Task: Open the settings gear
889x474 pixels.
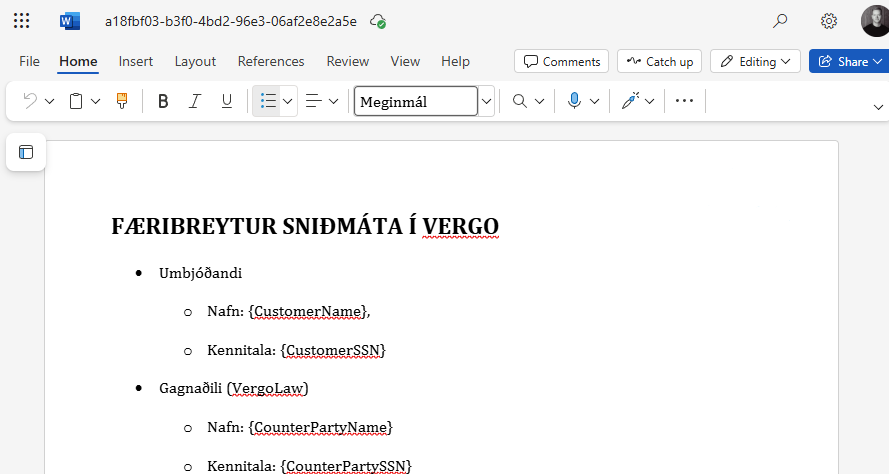Action: [x=829, y=21]
